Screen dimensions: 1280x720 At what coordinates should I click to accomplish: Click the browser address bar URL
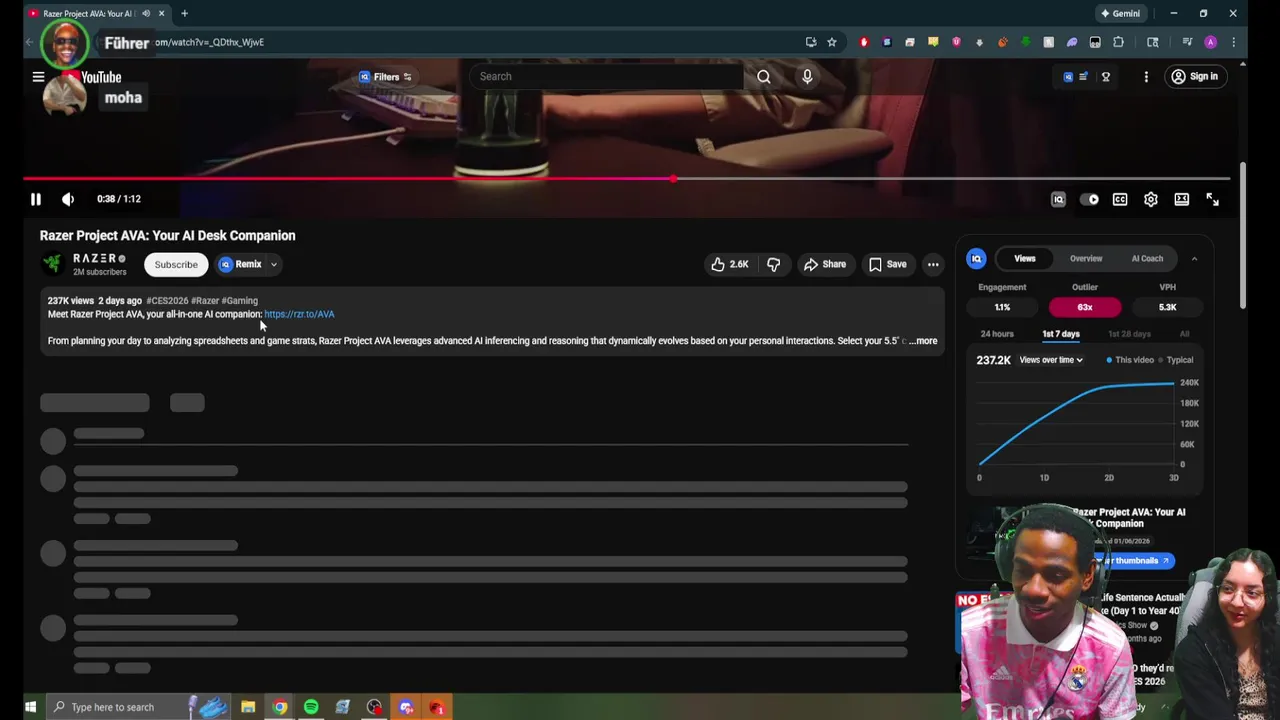click(x=209, y=42)
